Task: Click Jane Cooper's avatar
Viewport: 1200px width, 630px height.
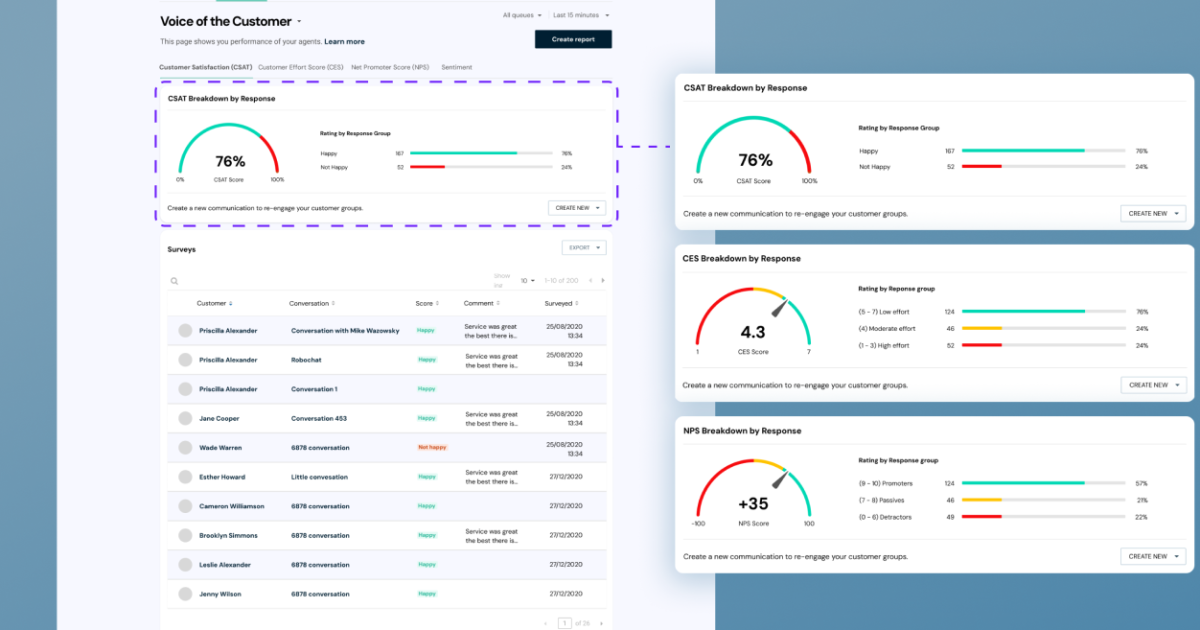Action: 185,418
